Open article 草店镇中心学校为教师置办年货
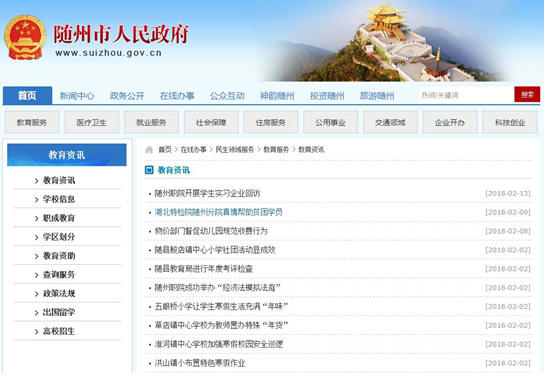The height and width of the screenshot is (380, 544). [221, 325]
